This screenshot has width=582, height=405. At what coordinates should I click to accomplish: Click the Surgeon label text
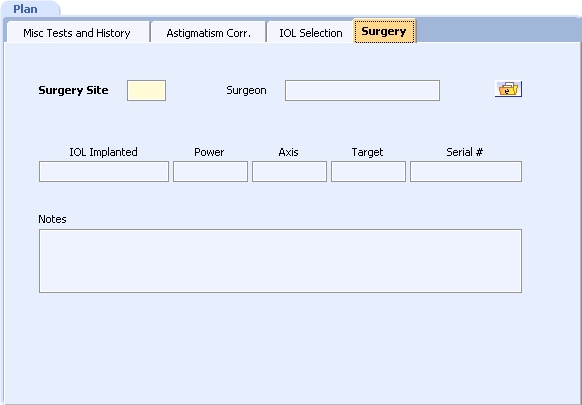246,90
